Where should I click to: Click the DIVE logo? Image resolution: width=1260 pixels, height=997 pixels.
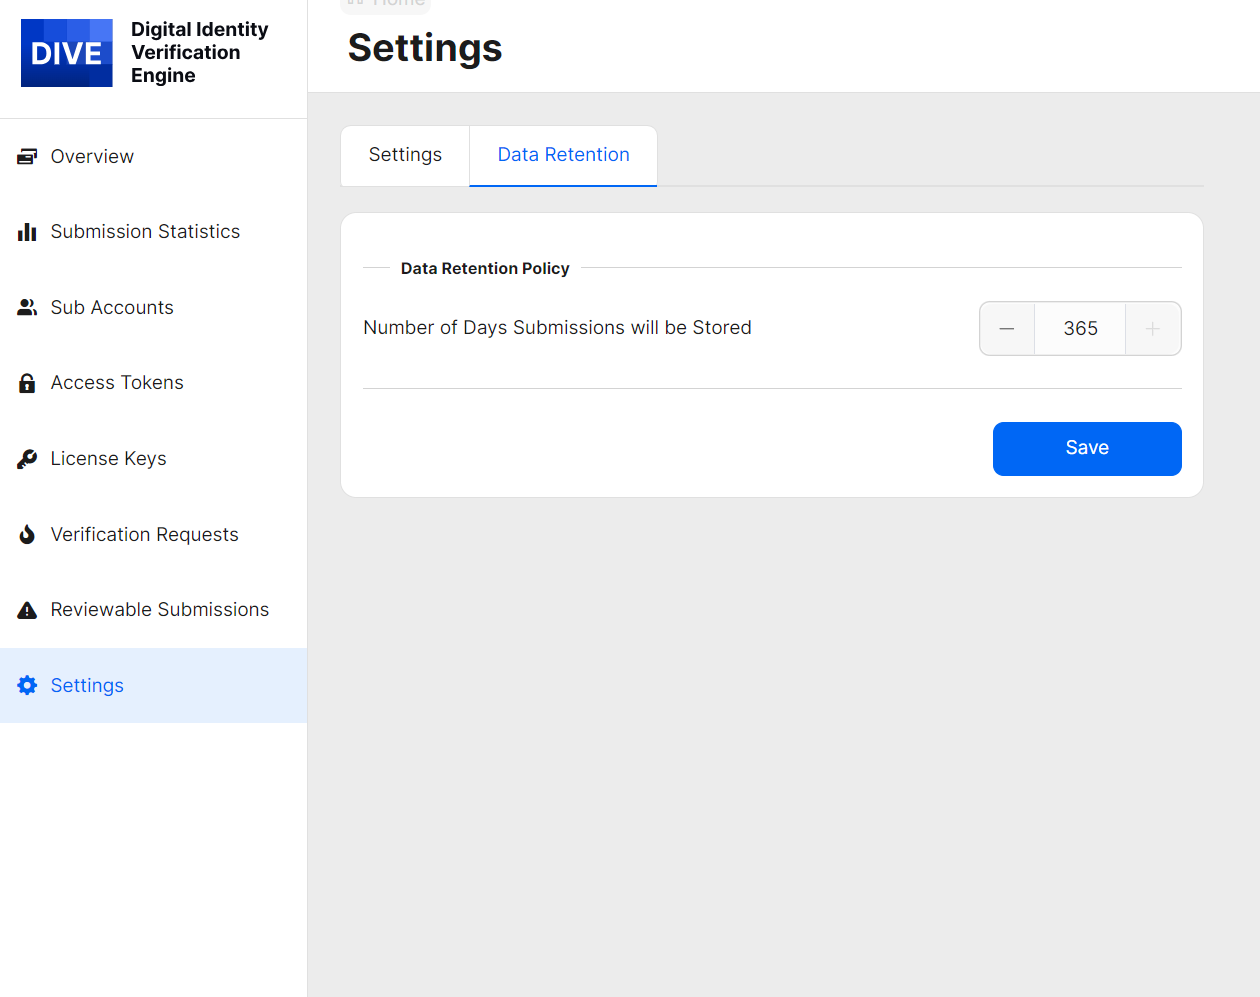(66, 53)
